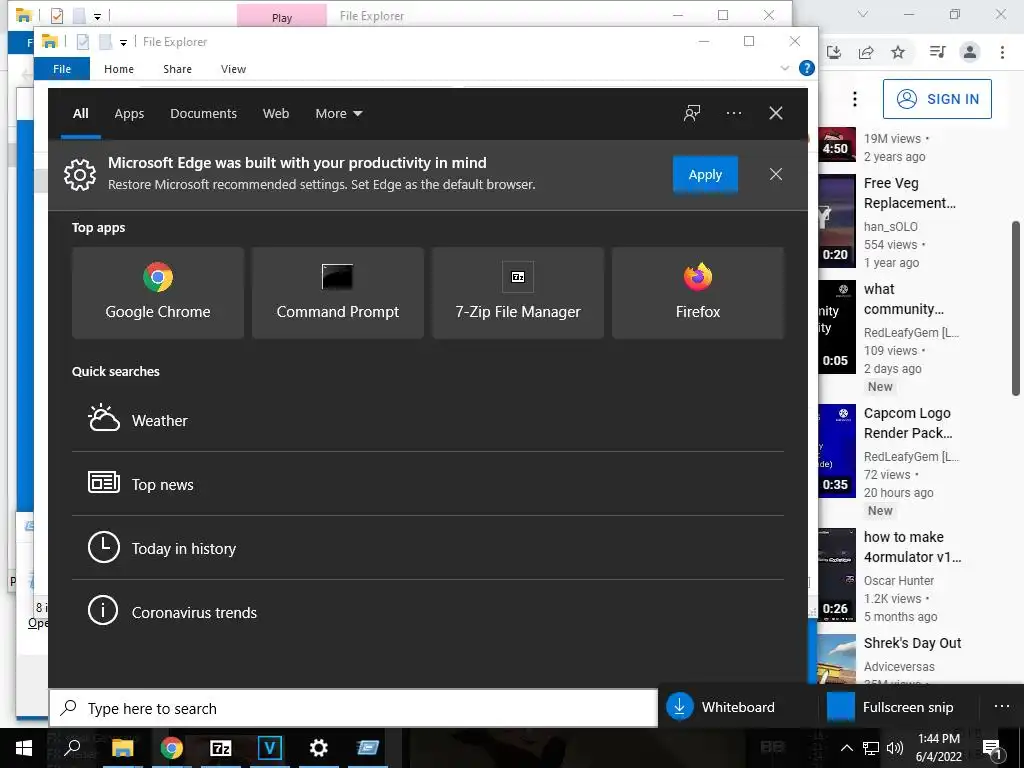
Task: Open more Windows Ink options ellipsis
Action: (x=1002, y=707)
